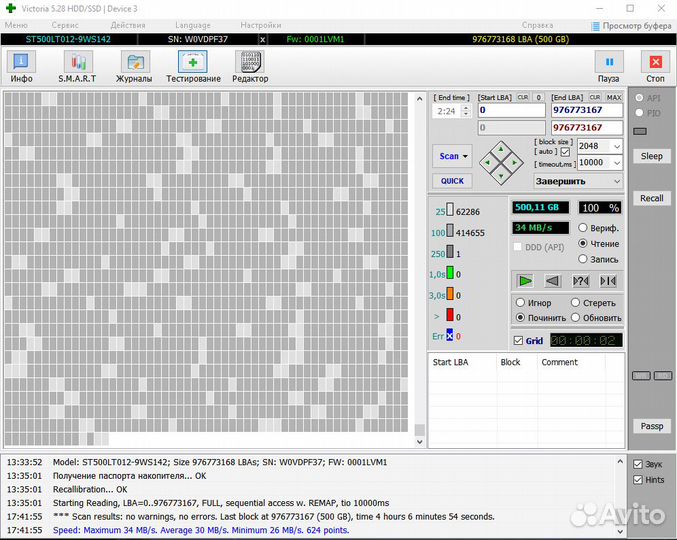Open the S.M.A.R.T attributes view
The width and height of the screenshot is (677, 540).
(x=75, y=66)
